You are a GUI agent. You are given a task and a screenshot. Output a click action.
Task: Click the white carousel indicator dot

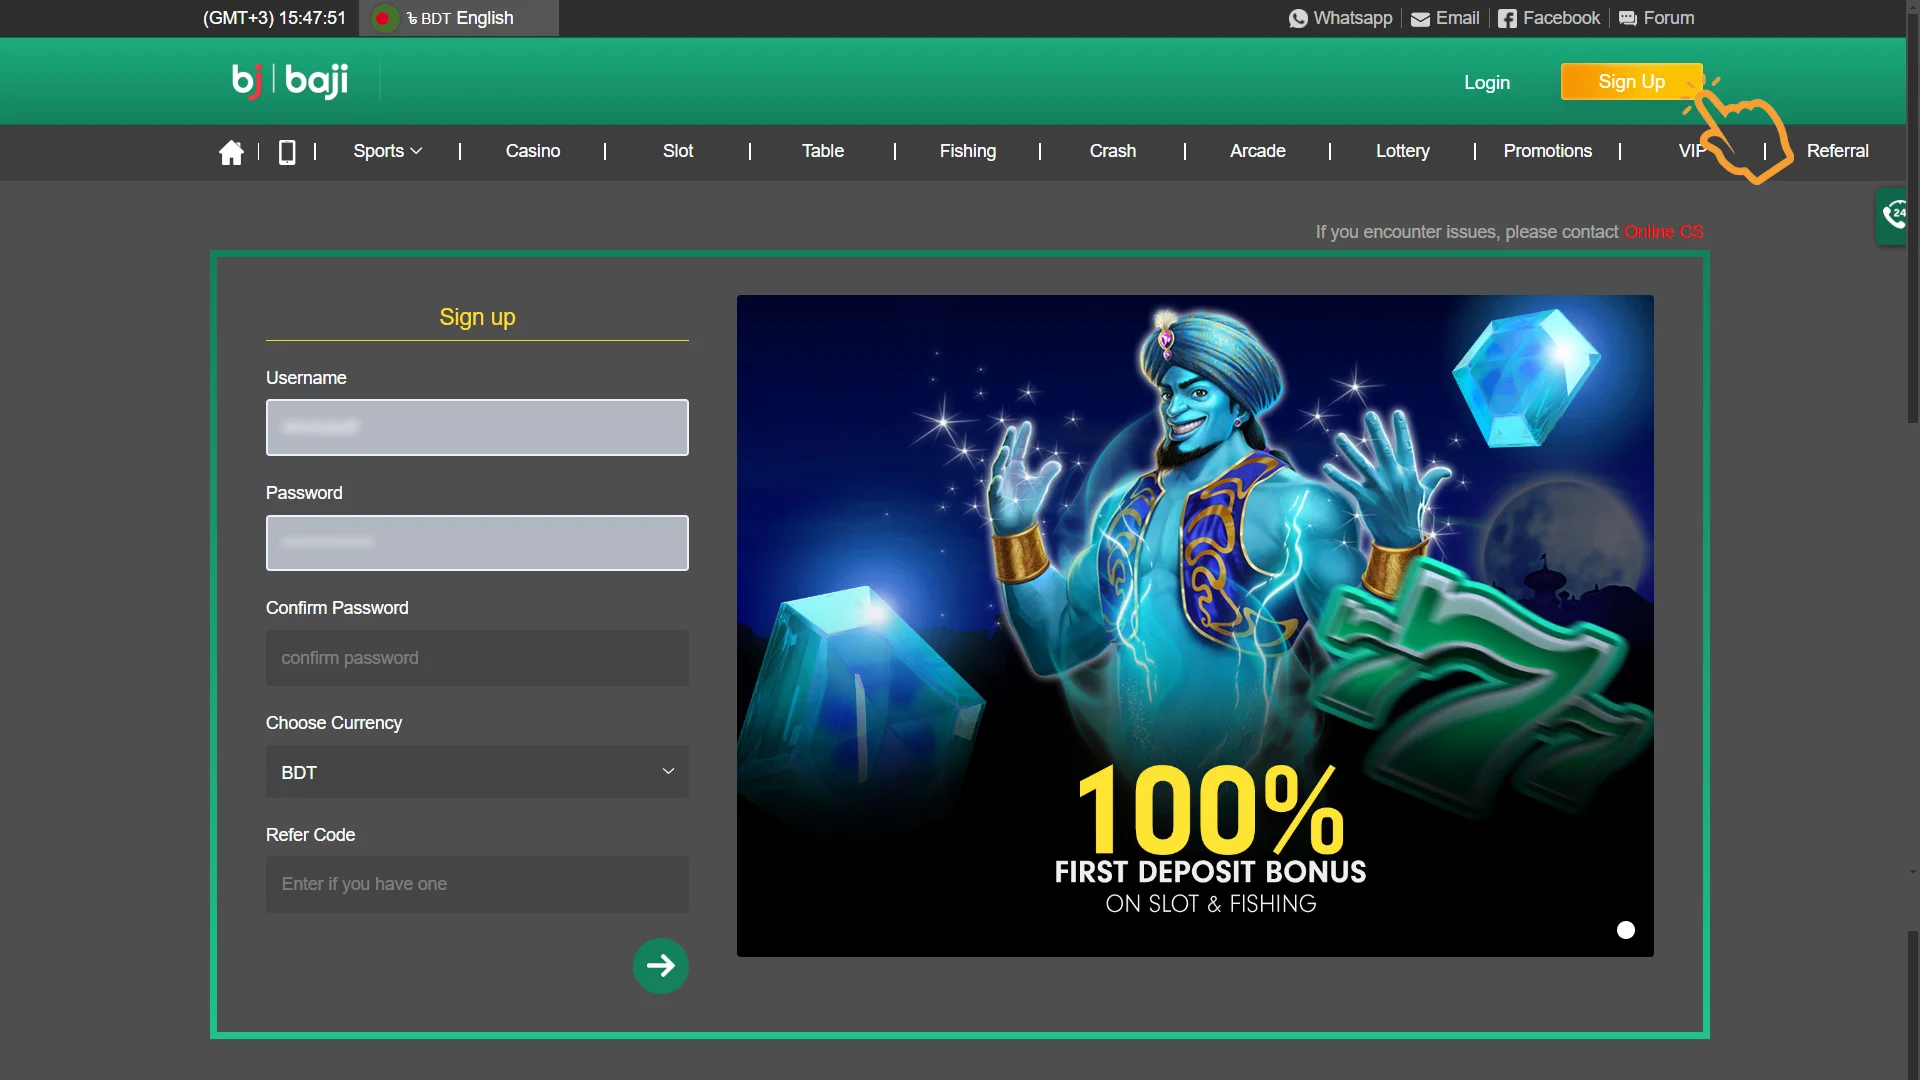click(1626, 930)
